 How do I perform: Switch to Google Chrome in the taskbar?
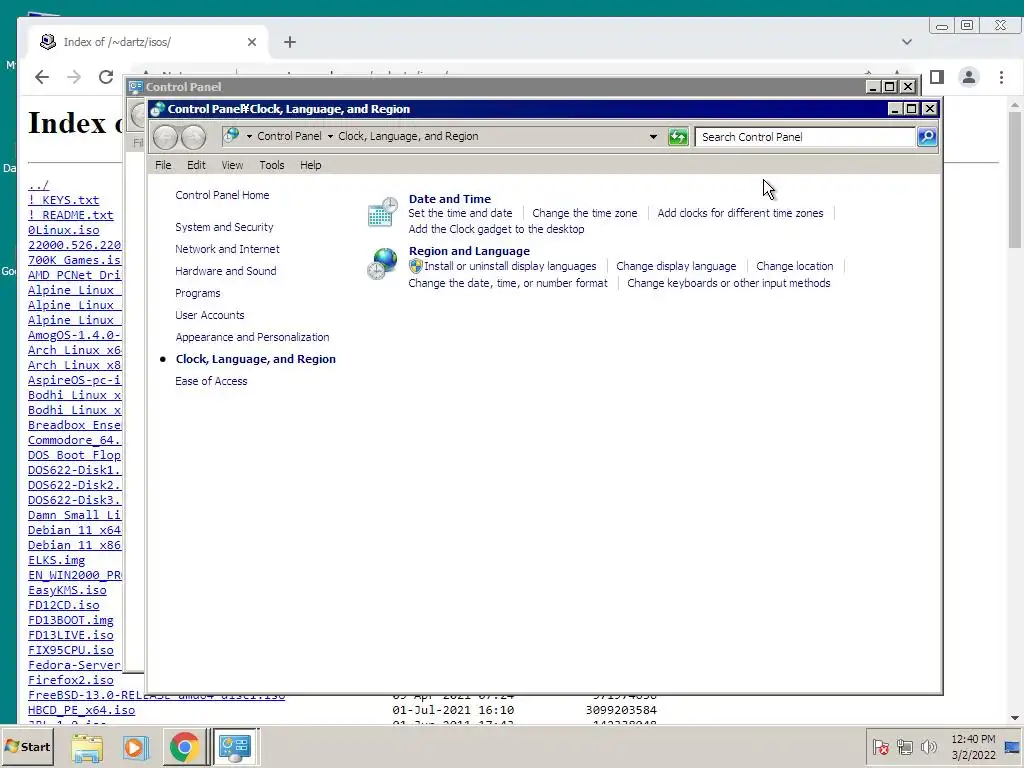(184, 747)
